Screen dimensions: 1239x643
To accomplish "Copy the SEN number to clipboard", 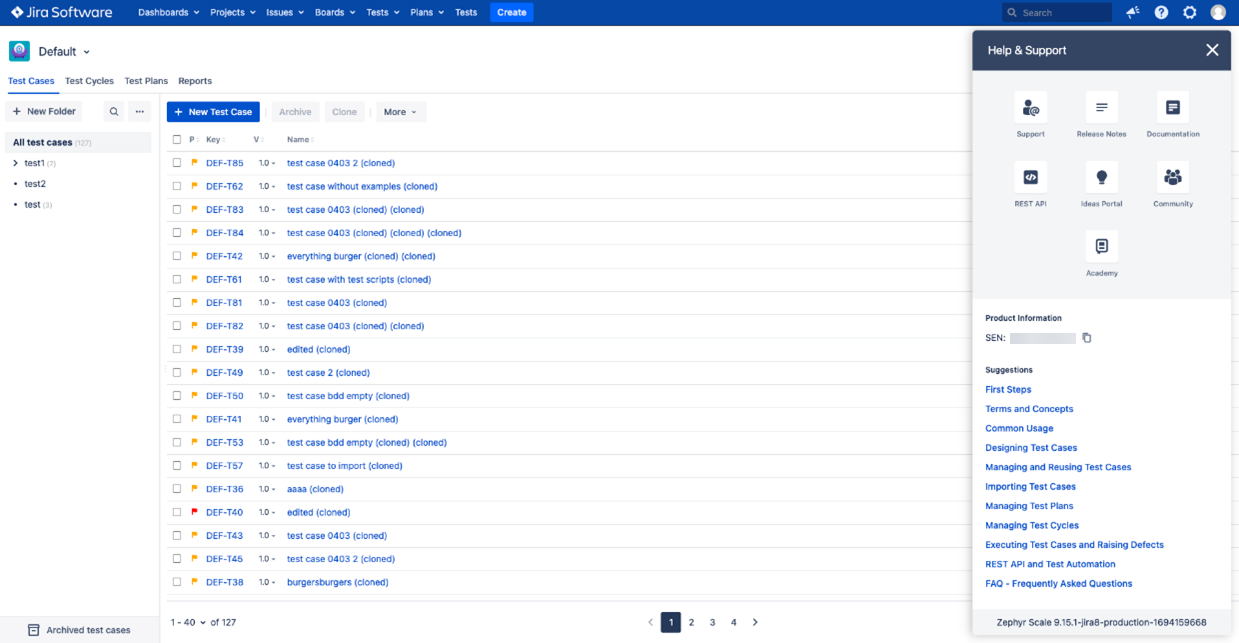I will [x=1087, y=338].
